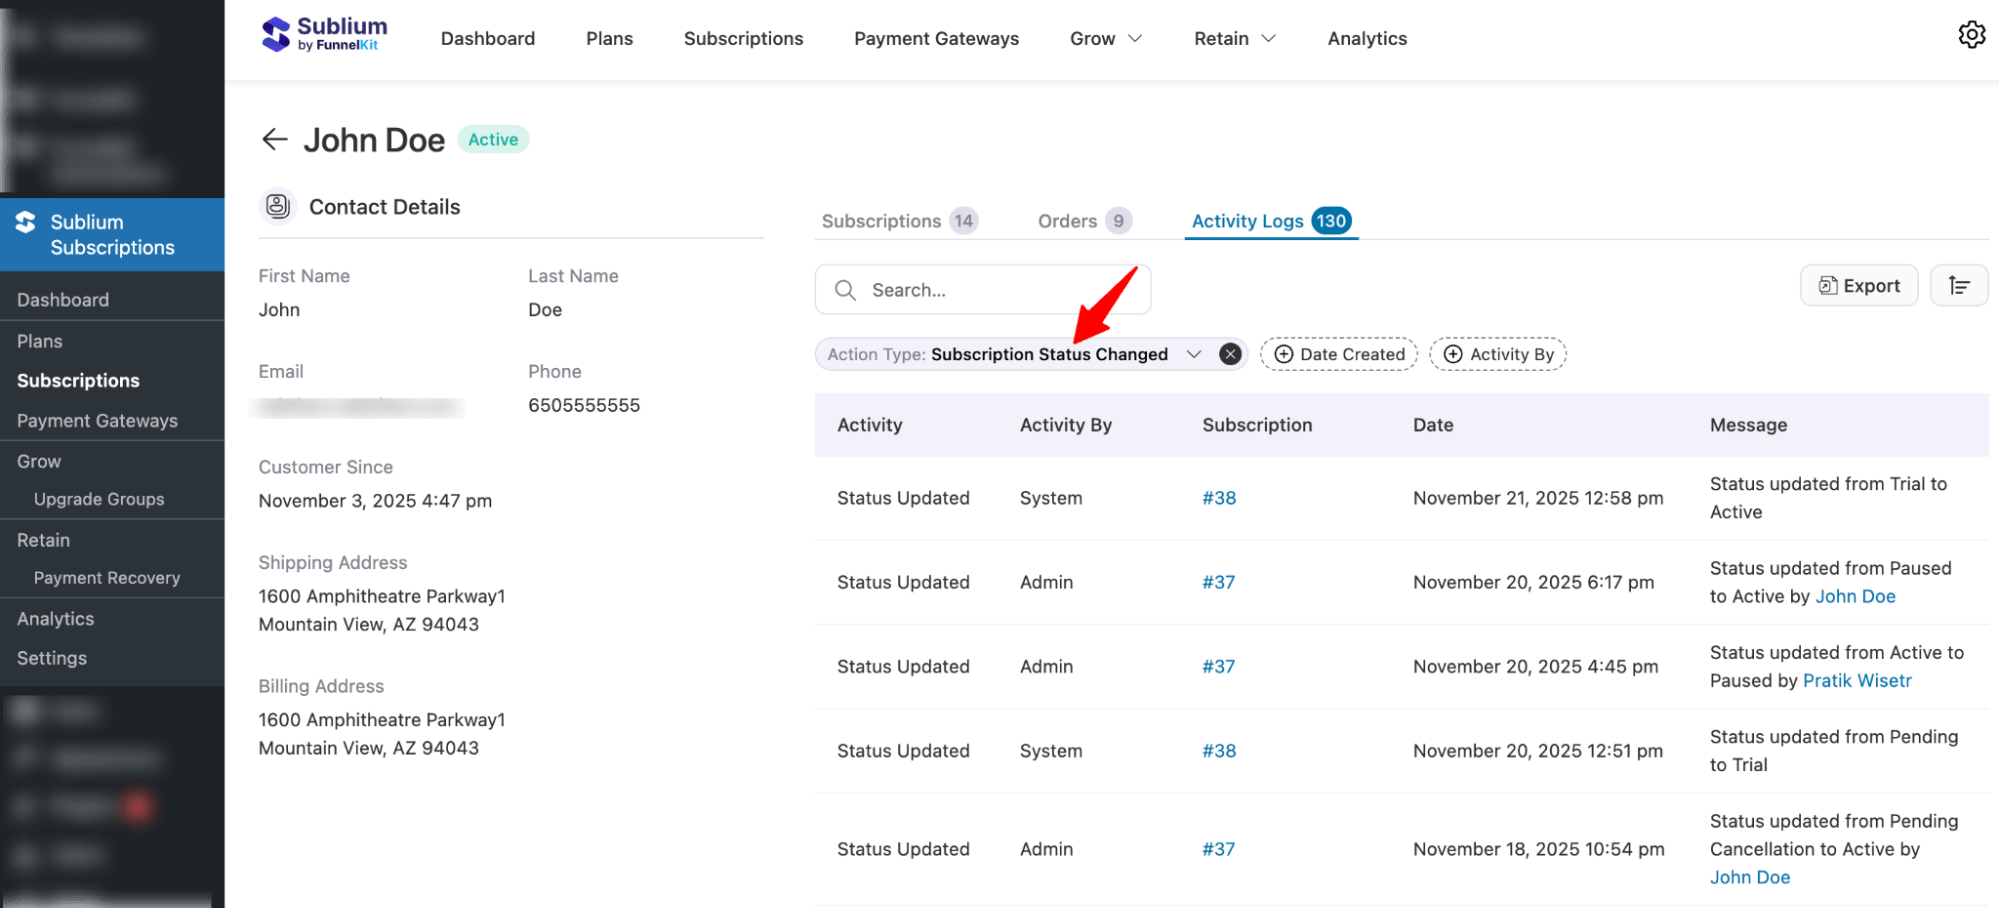Open the sort order icon beside Export
The image size is (1999, 908).
coord(1959,285)
